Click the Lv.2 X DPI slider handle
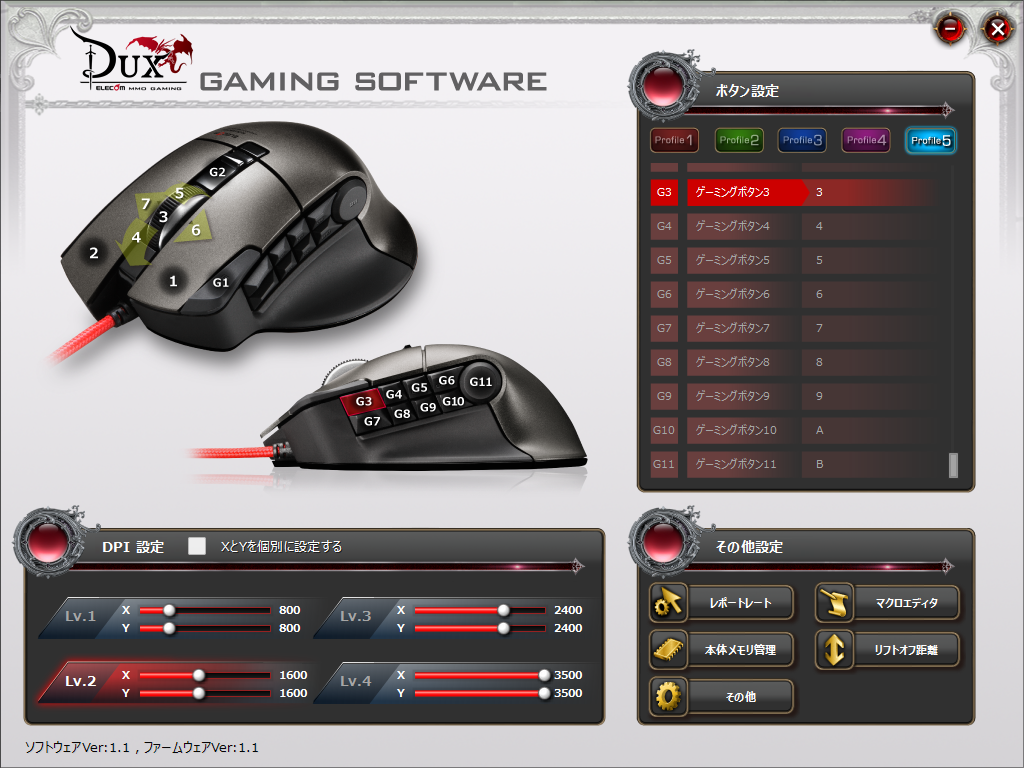The height and width of the screenshot is (768, 1024). pos(199,675)
